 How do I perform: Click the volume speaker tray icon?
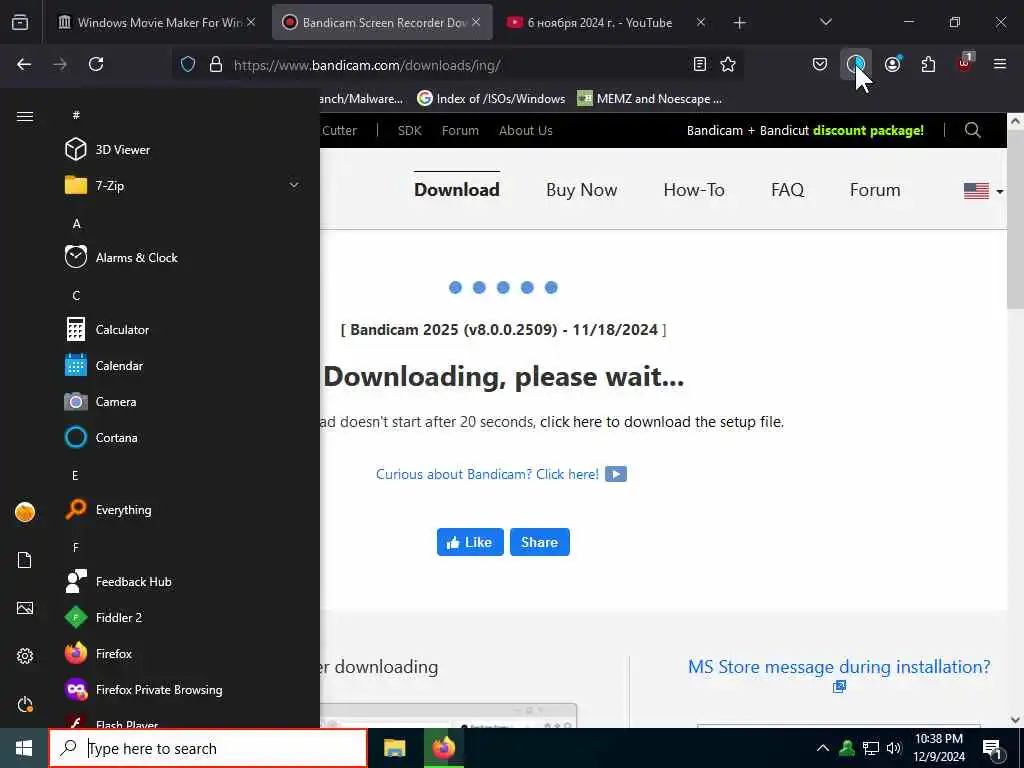(x=894, y=748)
